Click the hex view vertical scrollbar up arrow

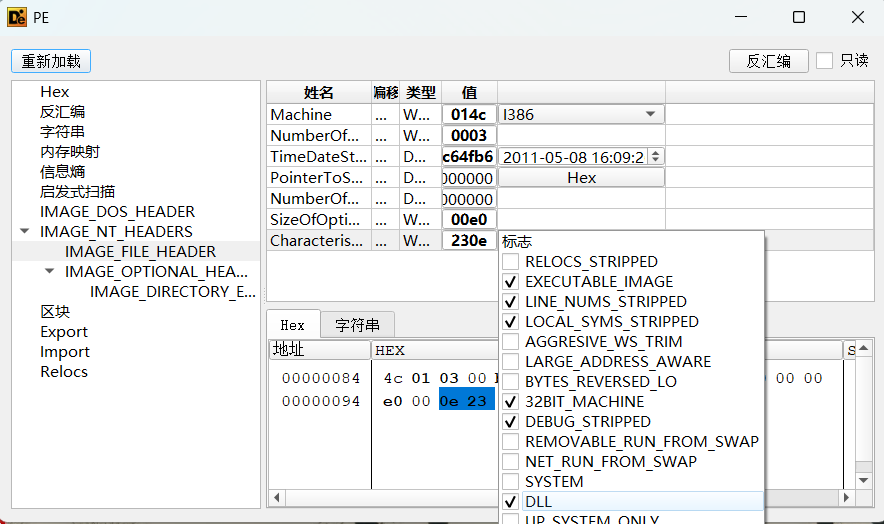point(863,349)
